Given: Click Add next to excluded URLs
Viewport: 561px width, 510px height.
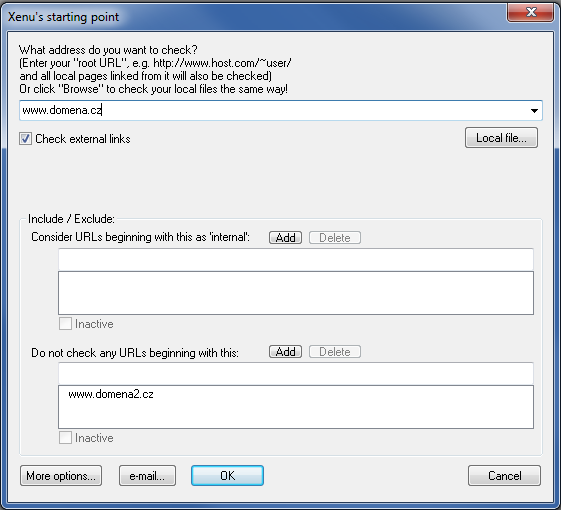Looking at the screenshot, I should 285,352.
